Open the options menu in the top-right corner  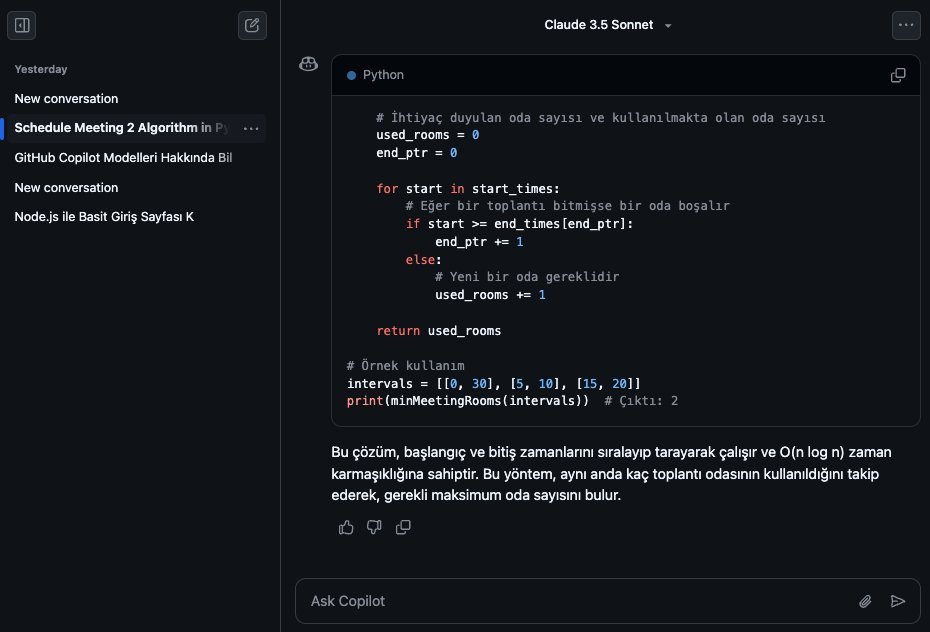point(906,26)
